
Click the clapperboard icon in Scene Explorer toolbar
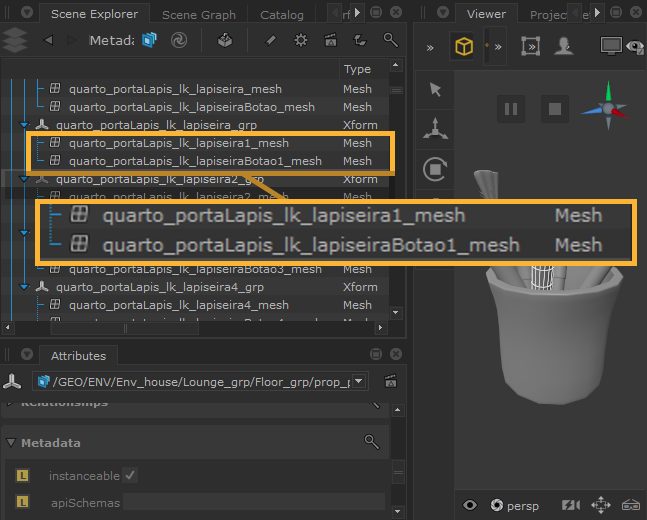330,41
